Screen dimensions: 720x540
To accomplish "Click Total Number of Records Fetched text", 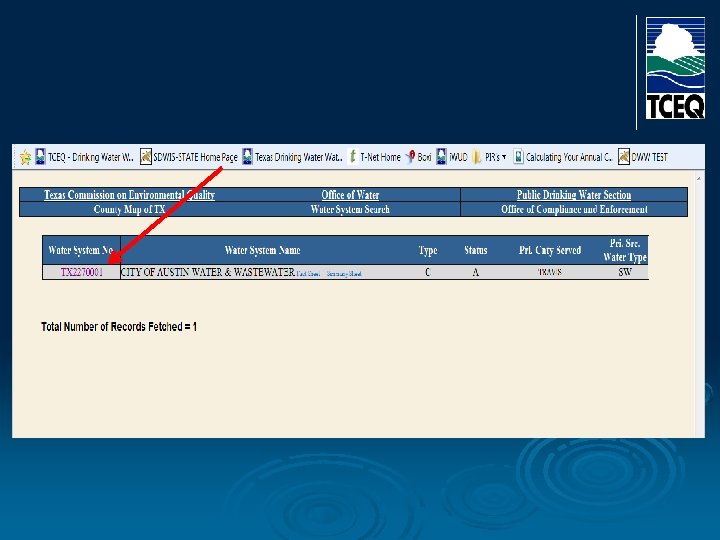I will pos(119,326).
